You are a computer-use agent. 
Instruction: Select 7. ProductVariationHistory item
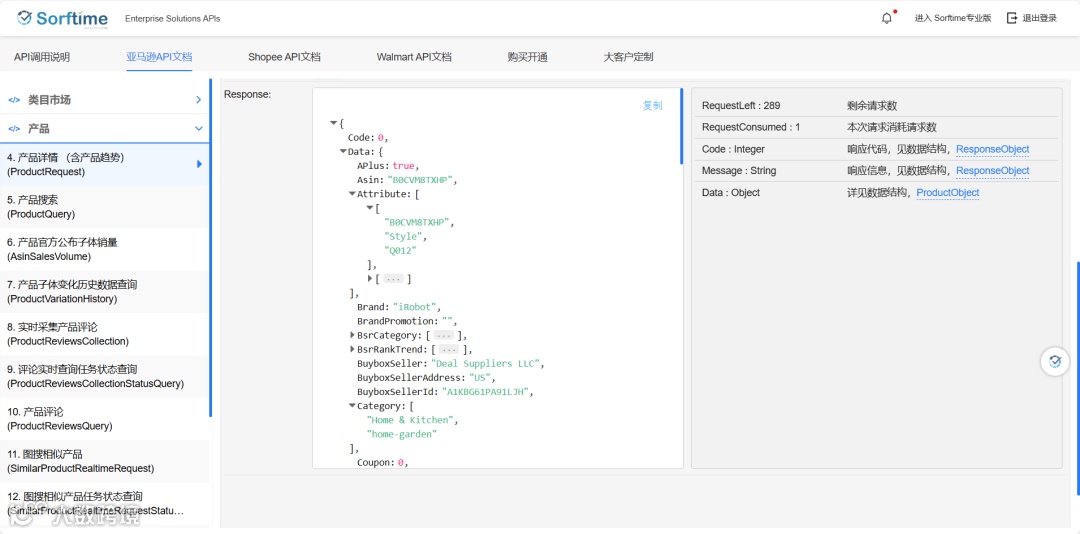point(105,291)
